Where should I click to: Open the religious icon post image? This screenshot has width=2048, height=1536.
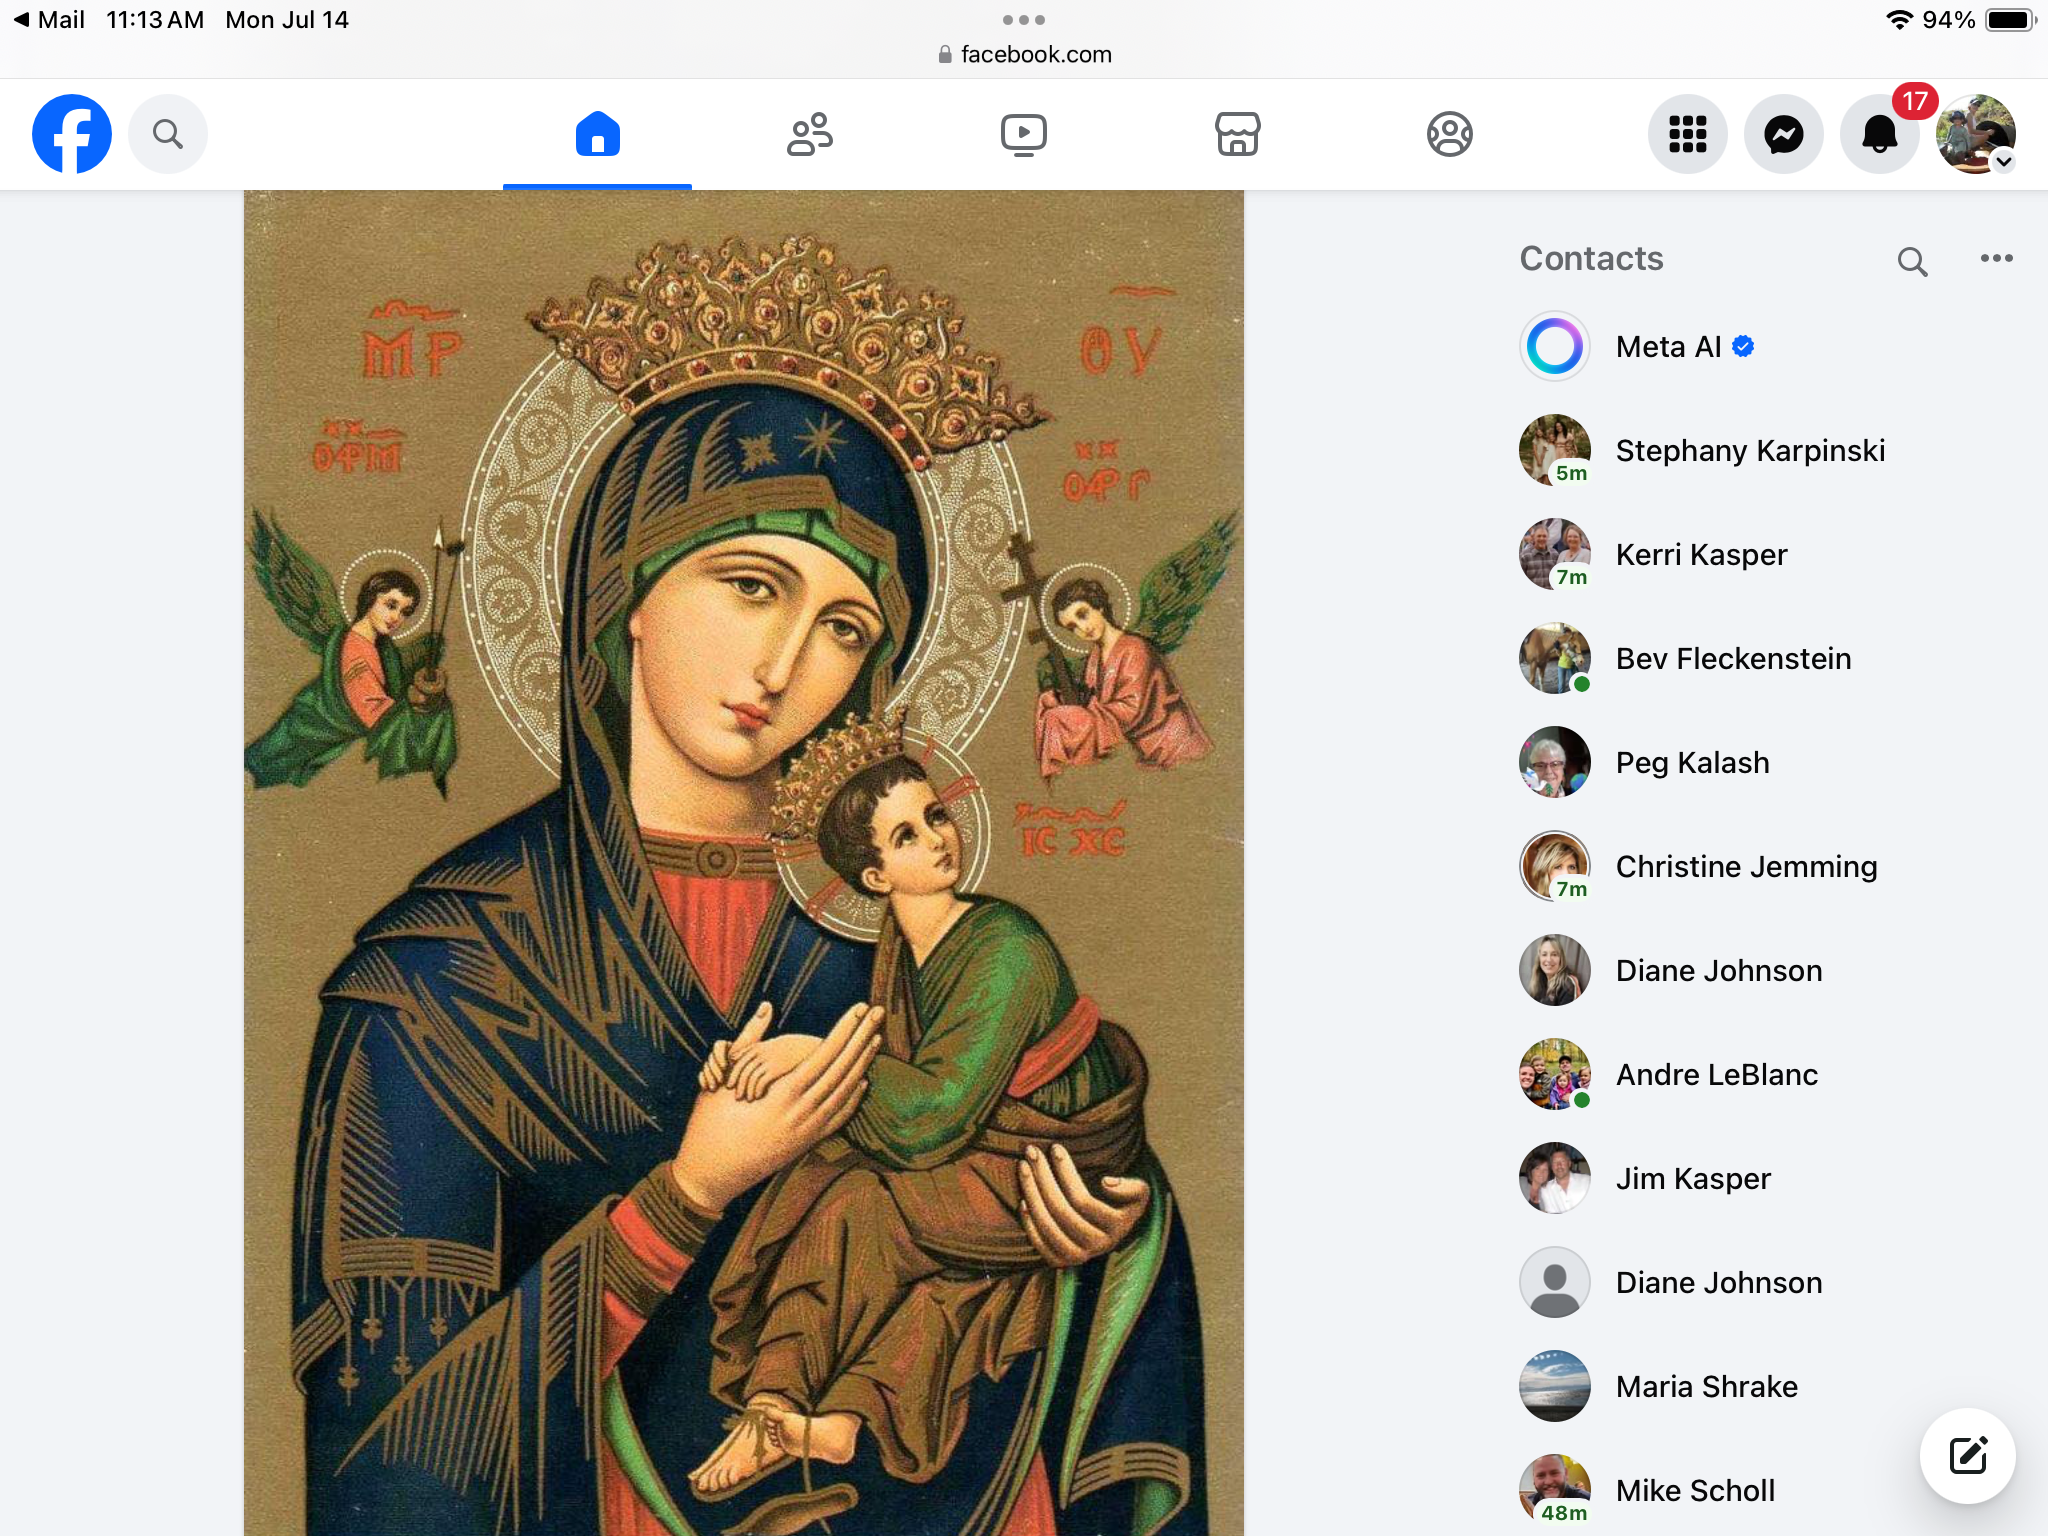coord(744,863)
